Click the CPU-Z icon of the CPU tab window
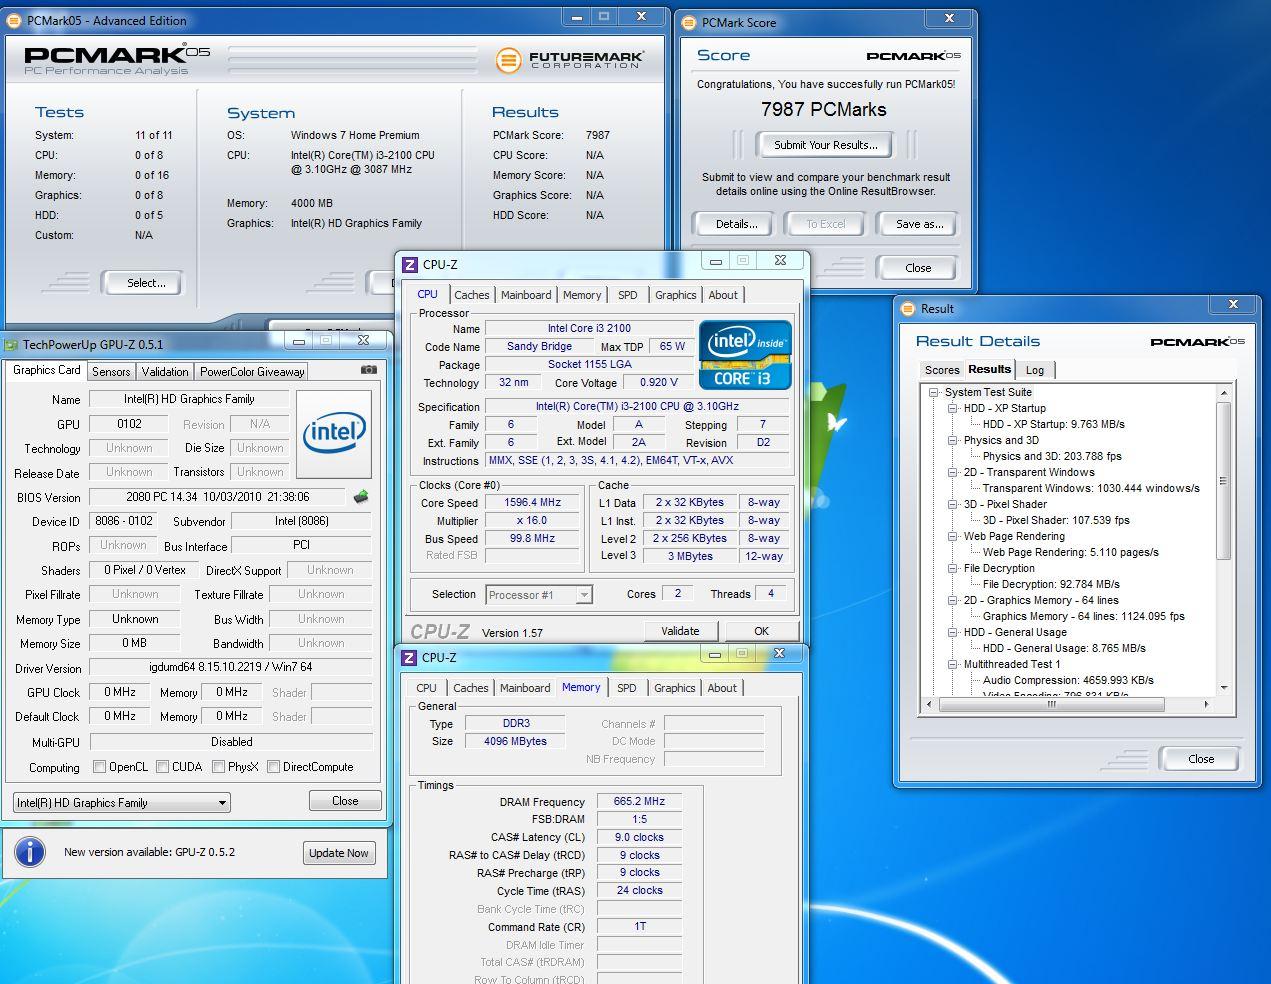The width and height of the screenshot is (1271, 984). tap(409, 264)
